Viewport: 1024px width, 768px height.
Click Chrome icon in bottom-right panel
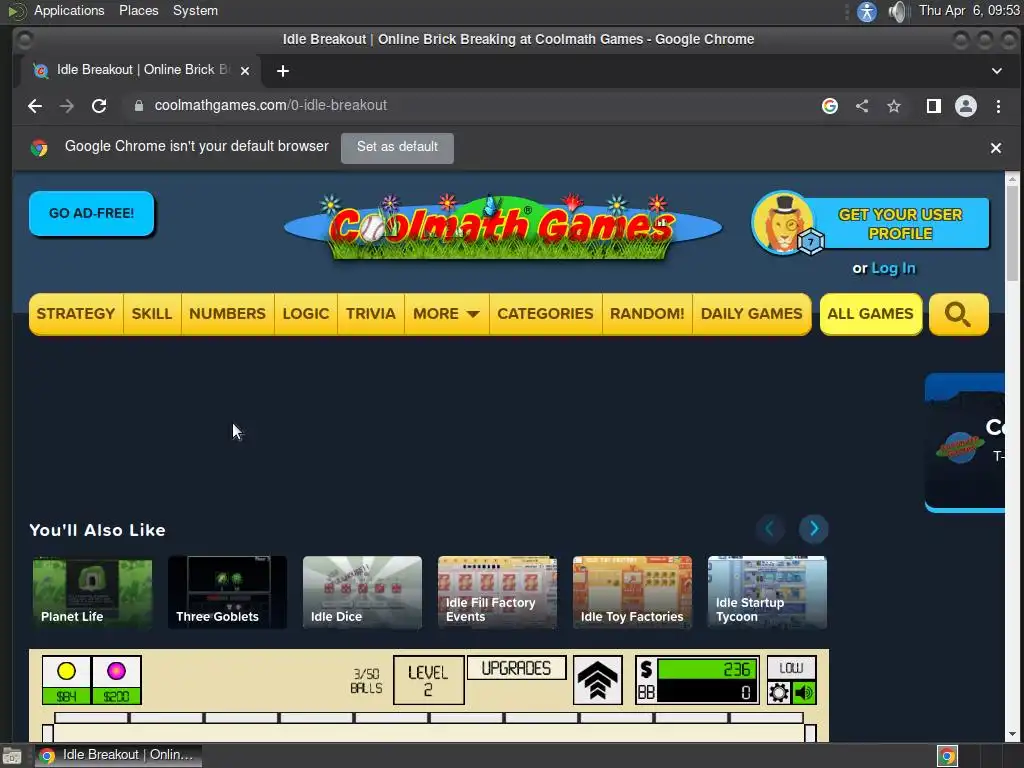coord(947,756)
